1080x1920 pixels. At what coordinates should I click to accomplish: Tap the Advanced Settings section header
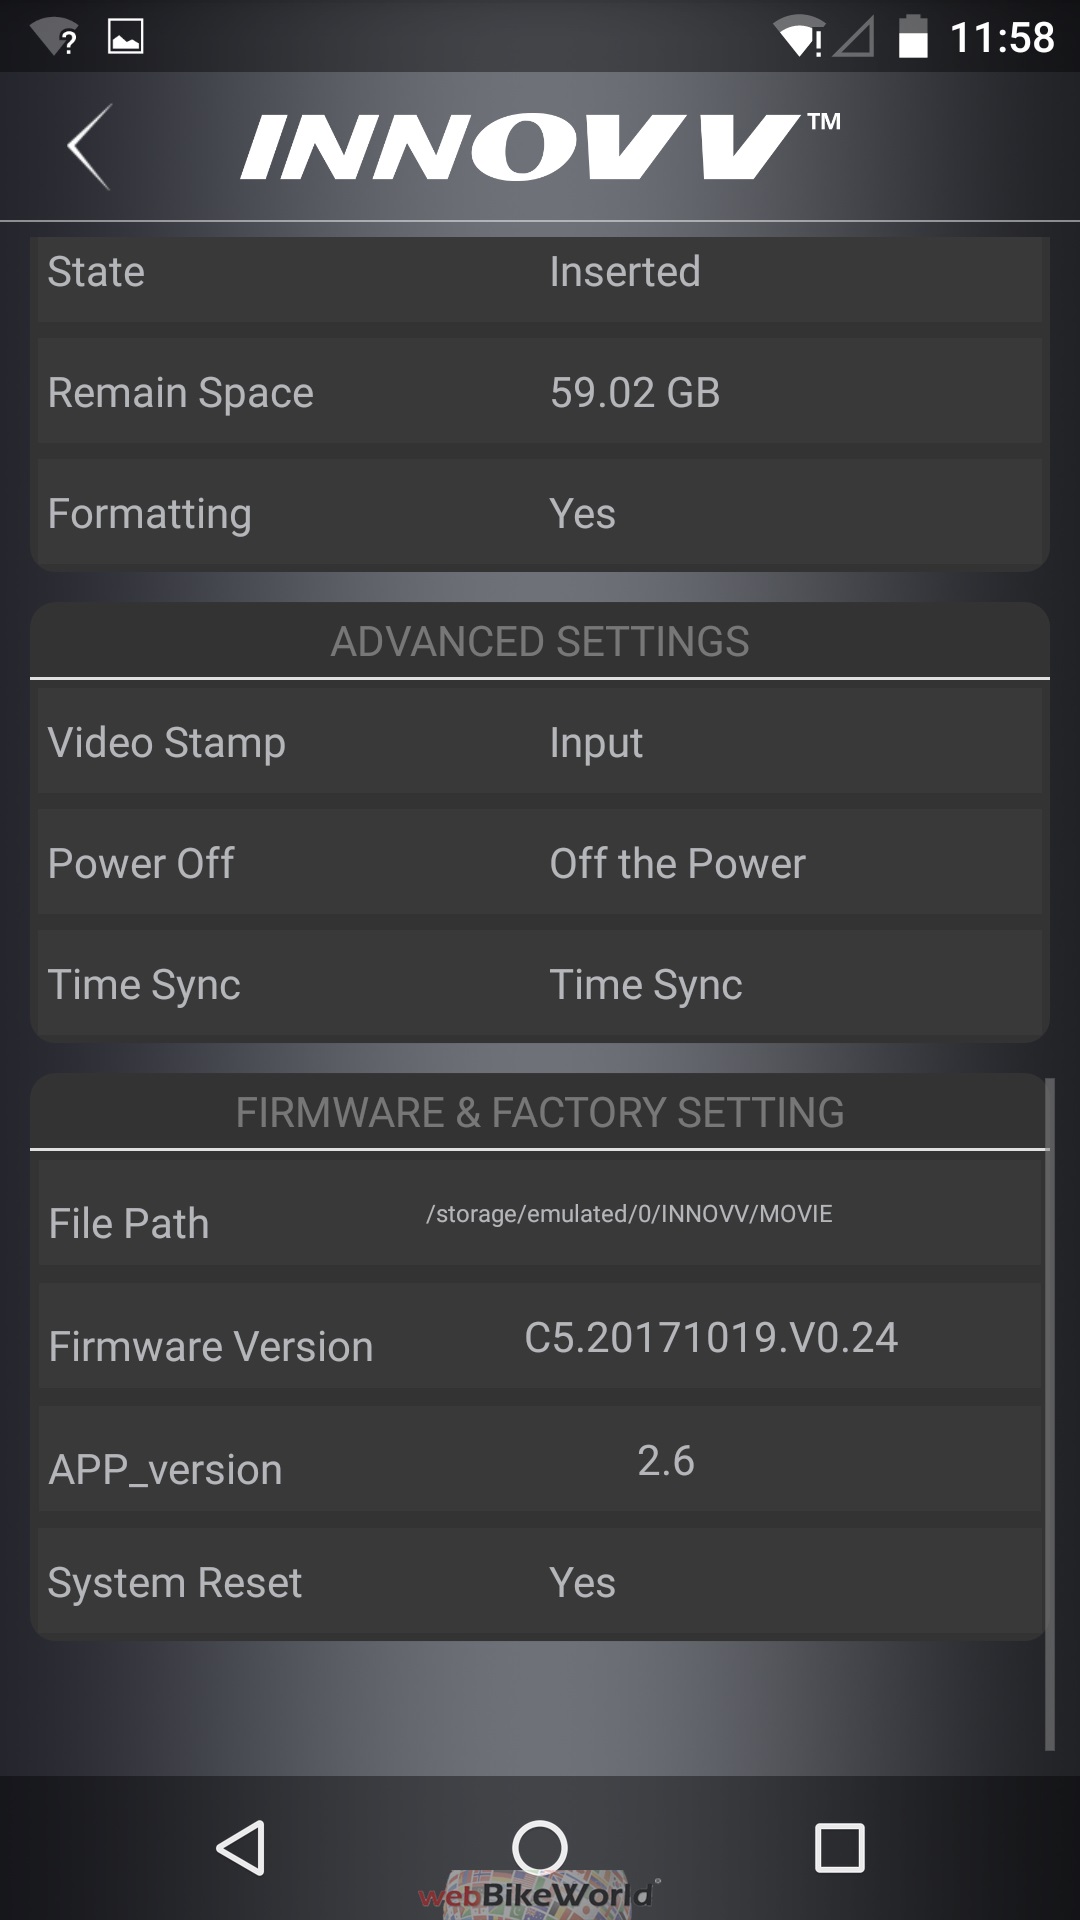[x=540, y=642]
